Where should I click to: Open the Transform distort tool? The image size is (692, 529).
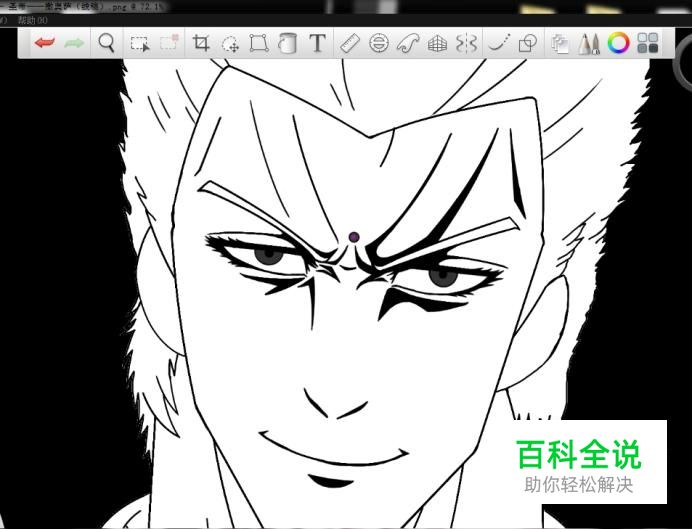259,43
